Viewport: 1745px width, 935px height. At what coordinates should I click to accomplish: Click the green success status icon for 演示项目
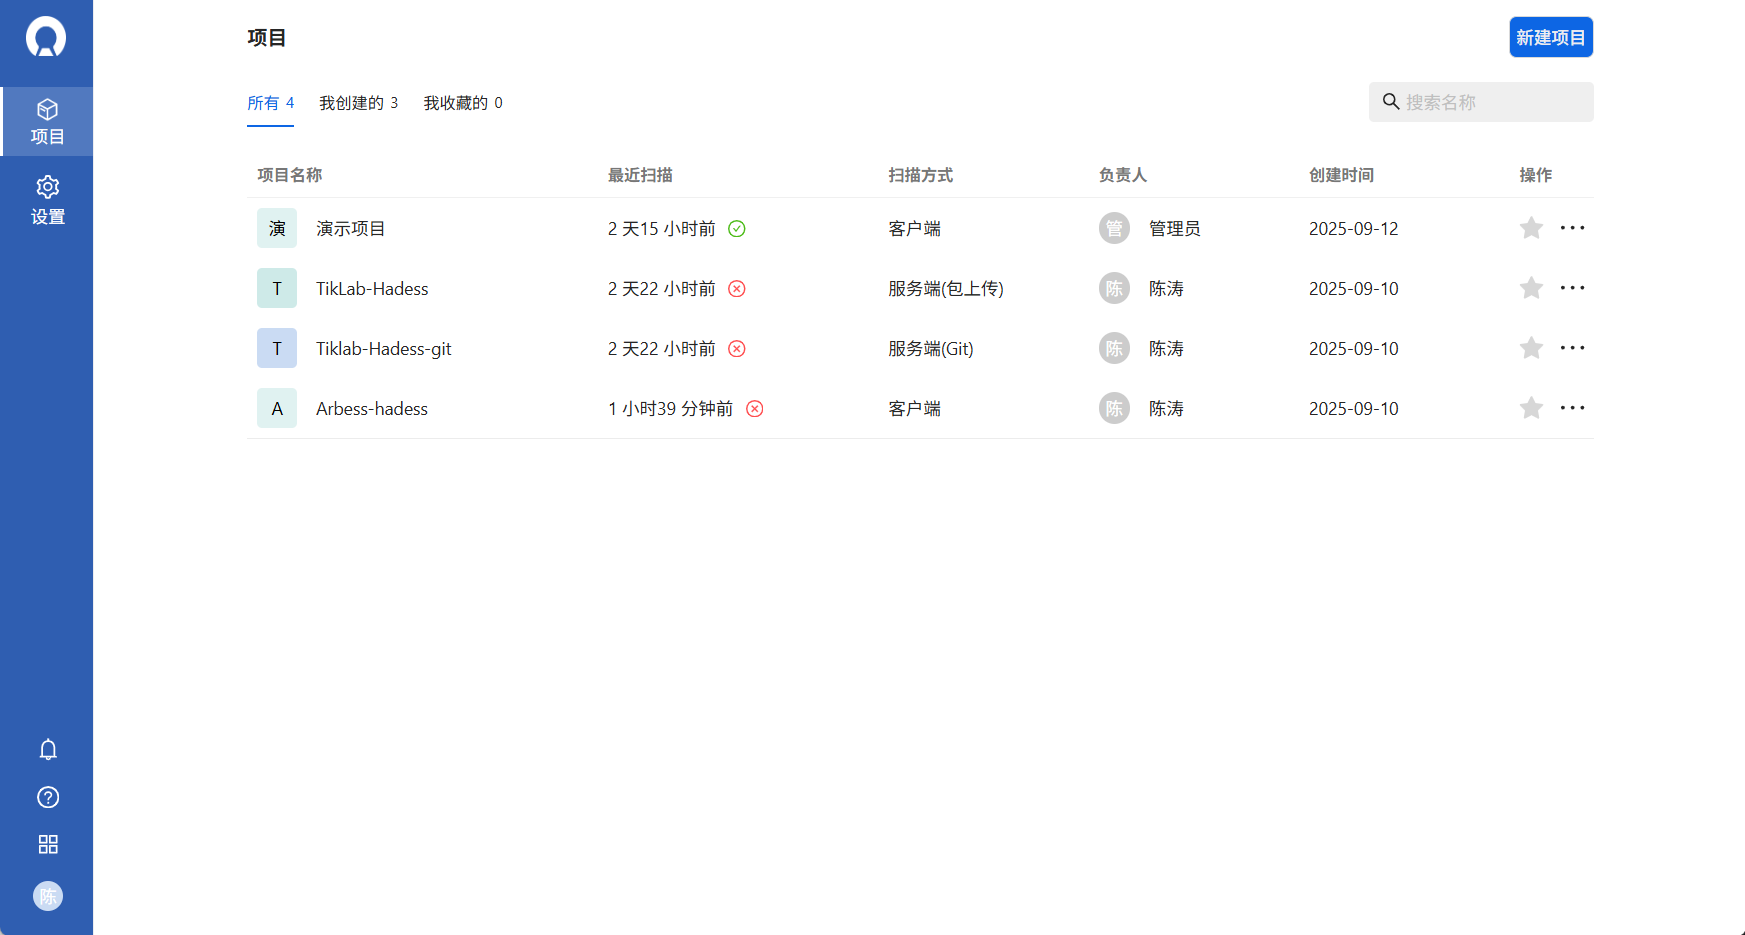(x=737, y=228)
